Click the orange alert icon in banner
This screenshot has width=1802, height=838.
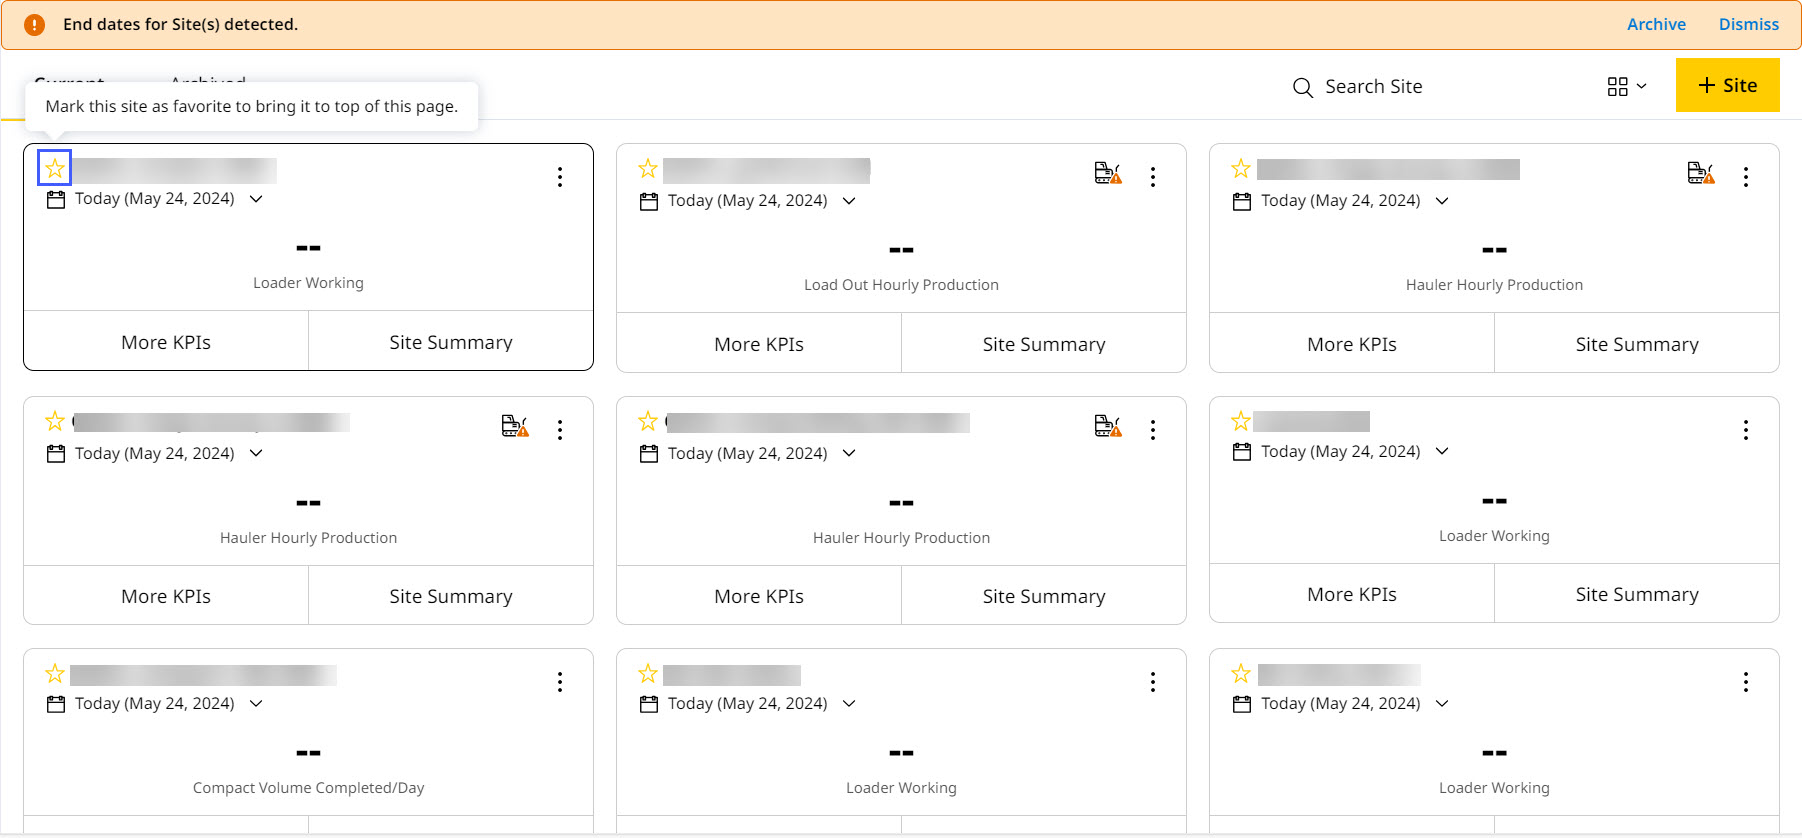(x=34, y=24)
